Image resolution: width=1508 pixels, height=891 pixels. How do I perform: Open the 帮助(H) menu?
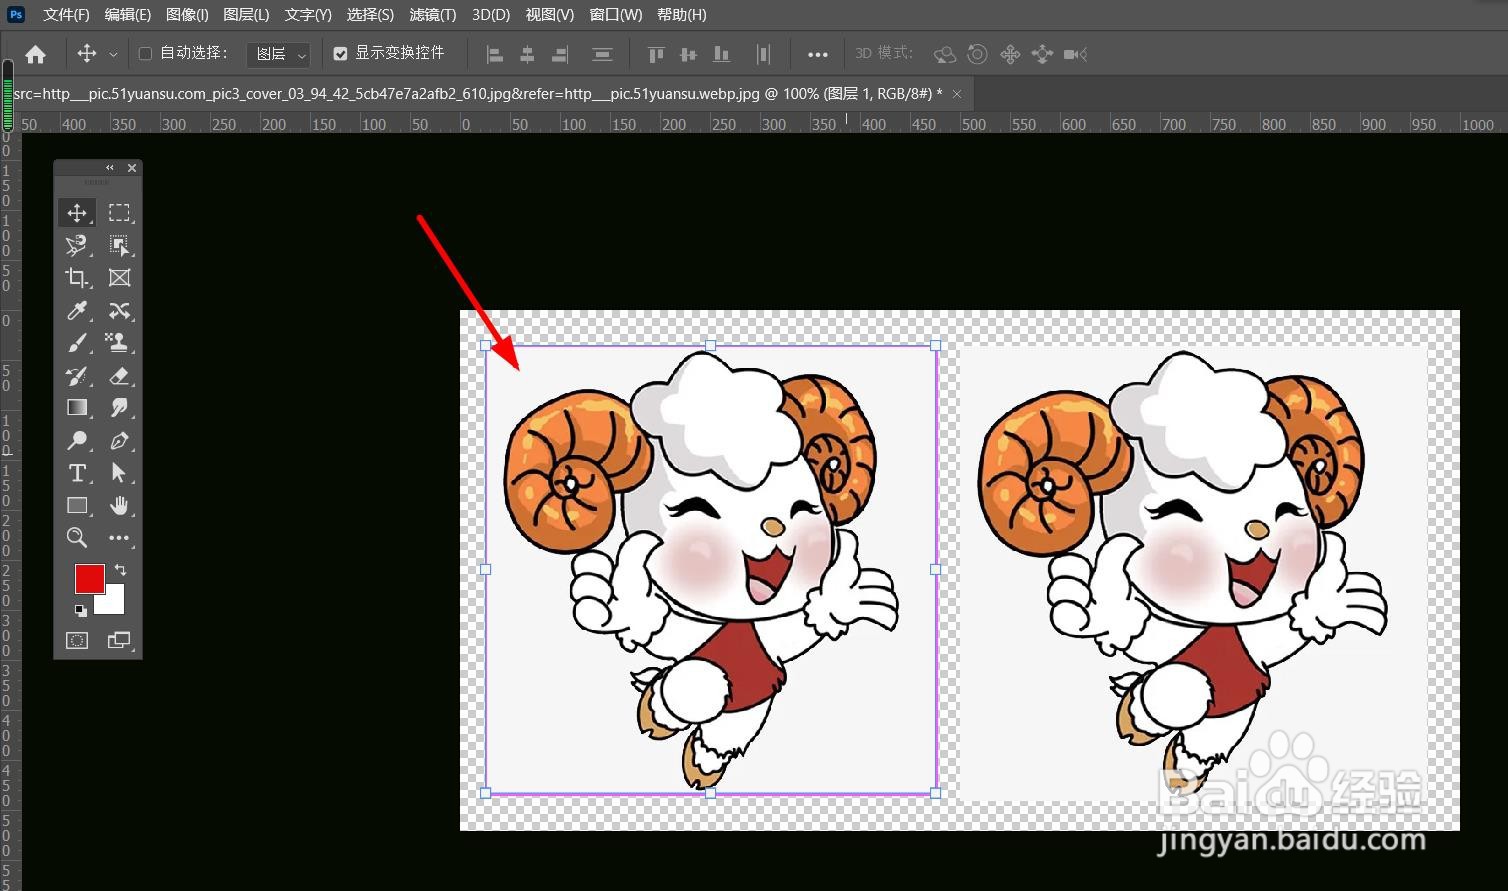pyautogui.click(x=682, y=15)
